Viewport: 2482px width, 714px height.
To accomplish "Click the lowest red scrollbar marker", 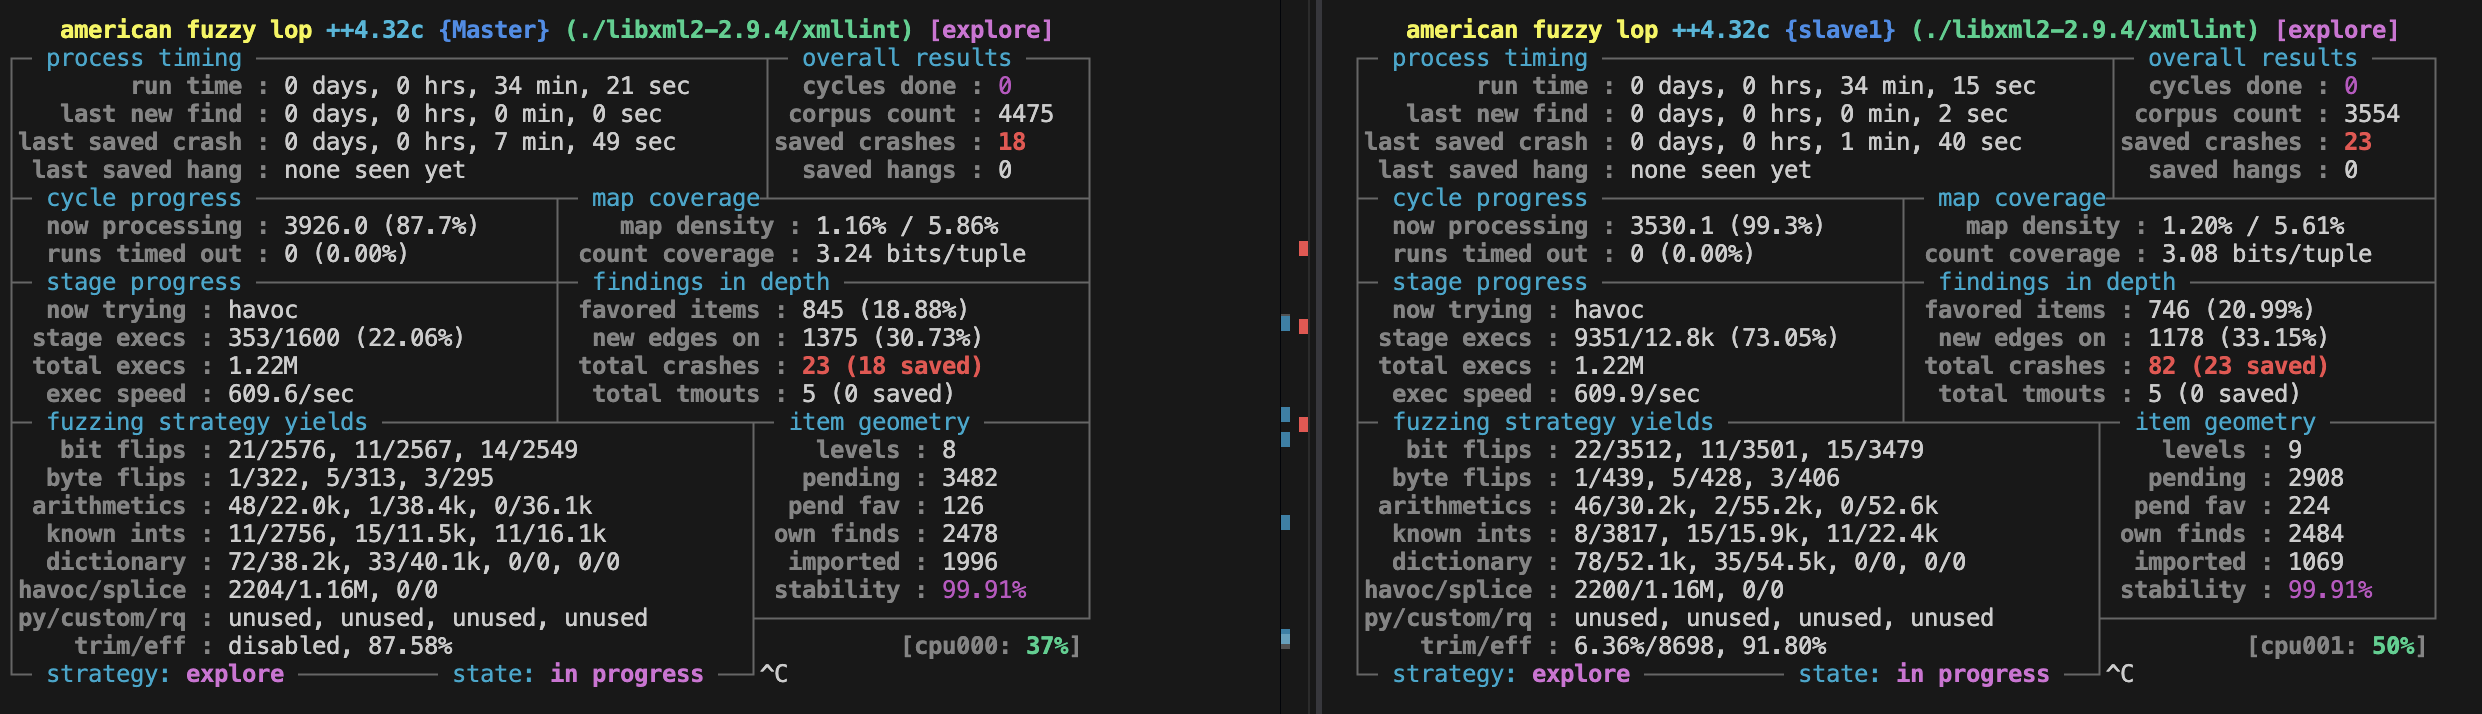I will coord(1303,425).
